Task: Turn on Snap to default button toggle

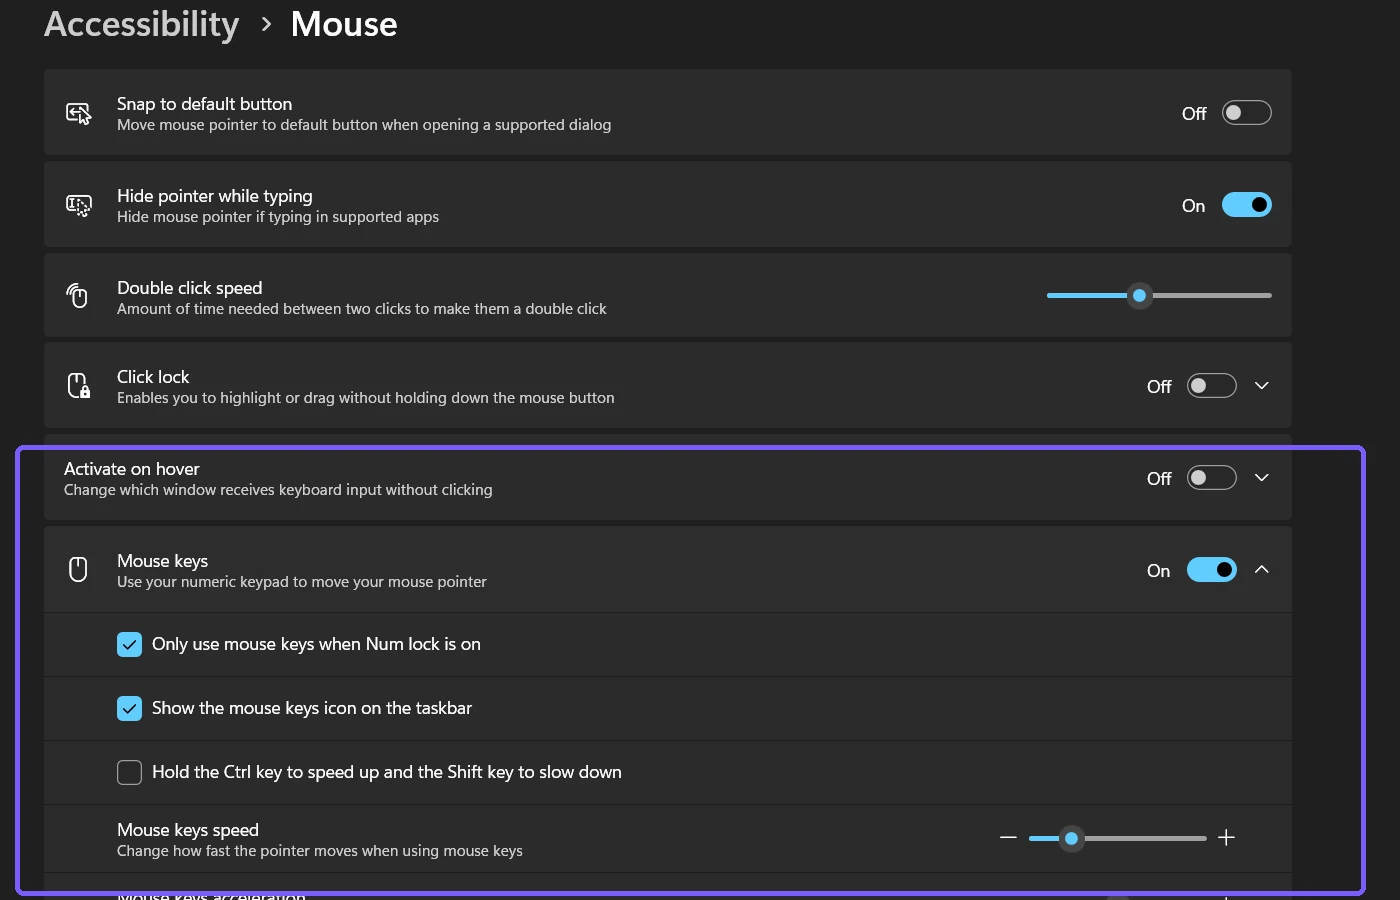Action: (1247, 113)
